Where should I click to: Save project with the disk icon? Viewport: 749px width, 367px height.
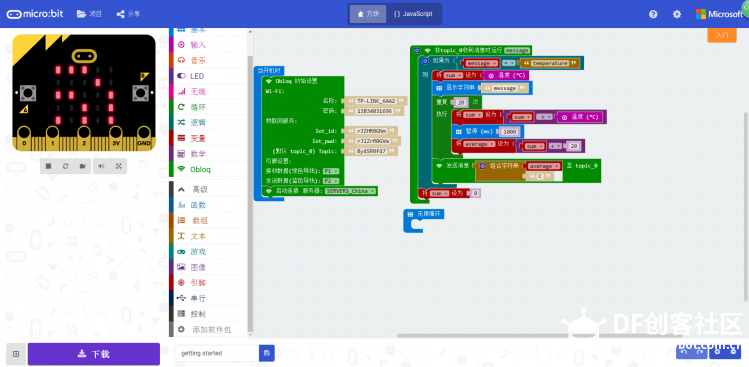click(267, 353)
